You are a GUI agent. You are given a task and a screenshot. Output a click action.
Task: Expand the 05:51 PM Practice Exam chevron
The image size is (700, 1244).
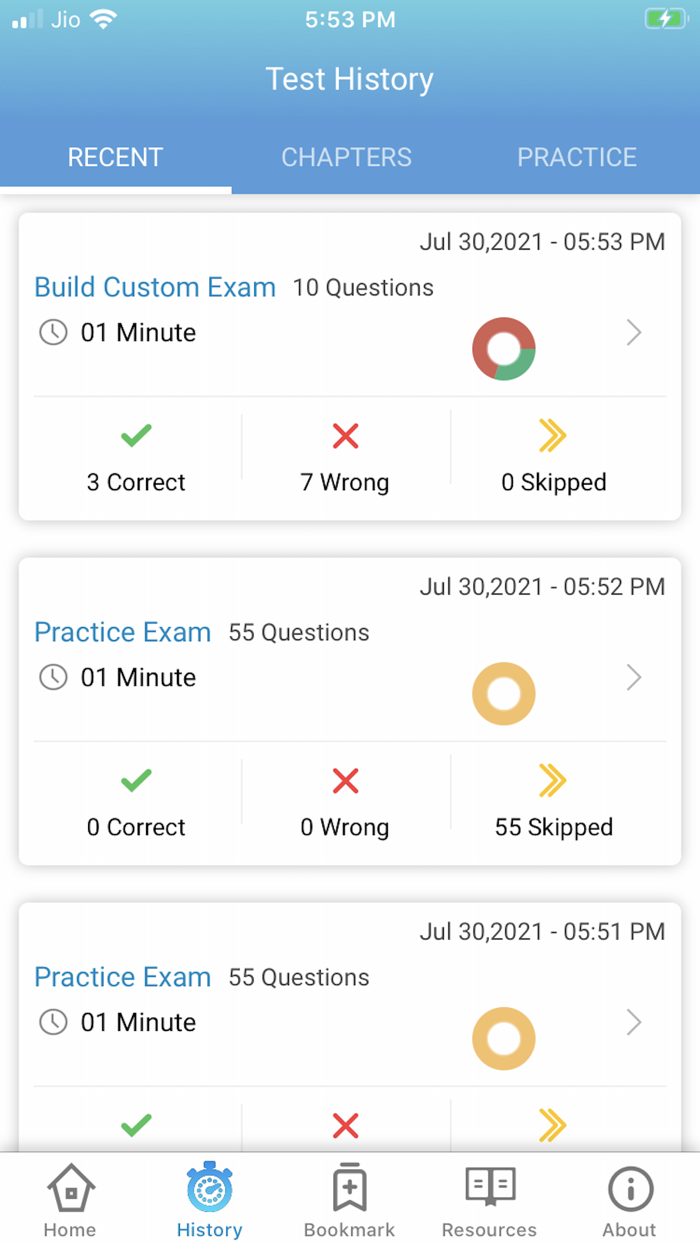[x=633, y=1022]
